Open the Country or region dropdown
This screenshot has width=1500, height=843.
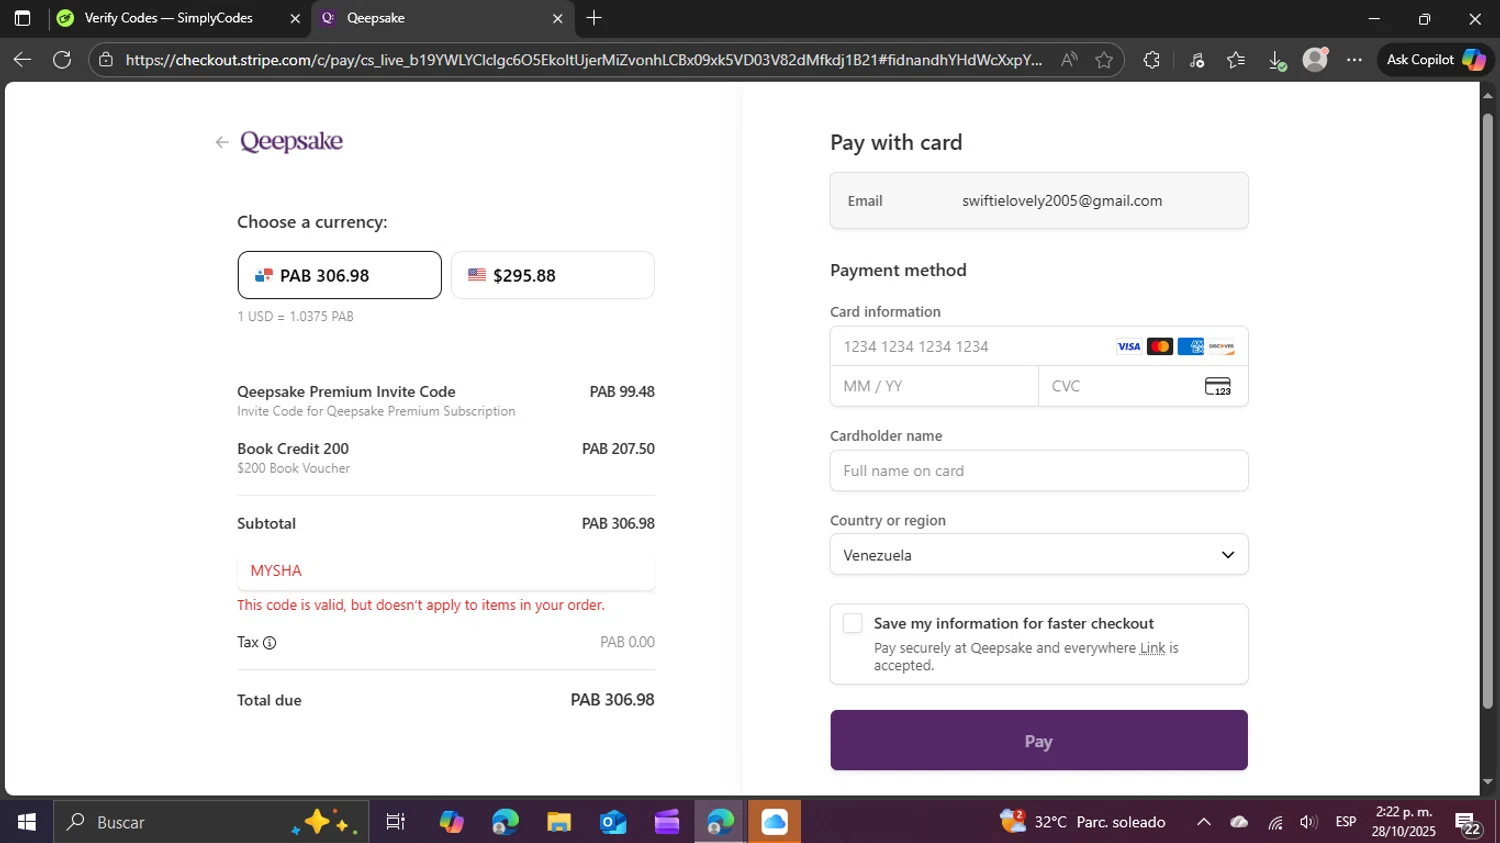tap(1039, 555)
